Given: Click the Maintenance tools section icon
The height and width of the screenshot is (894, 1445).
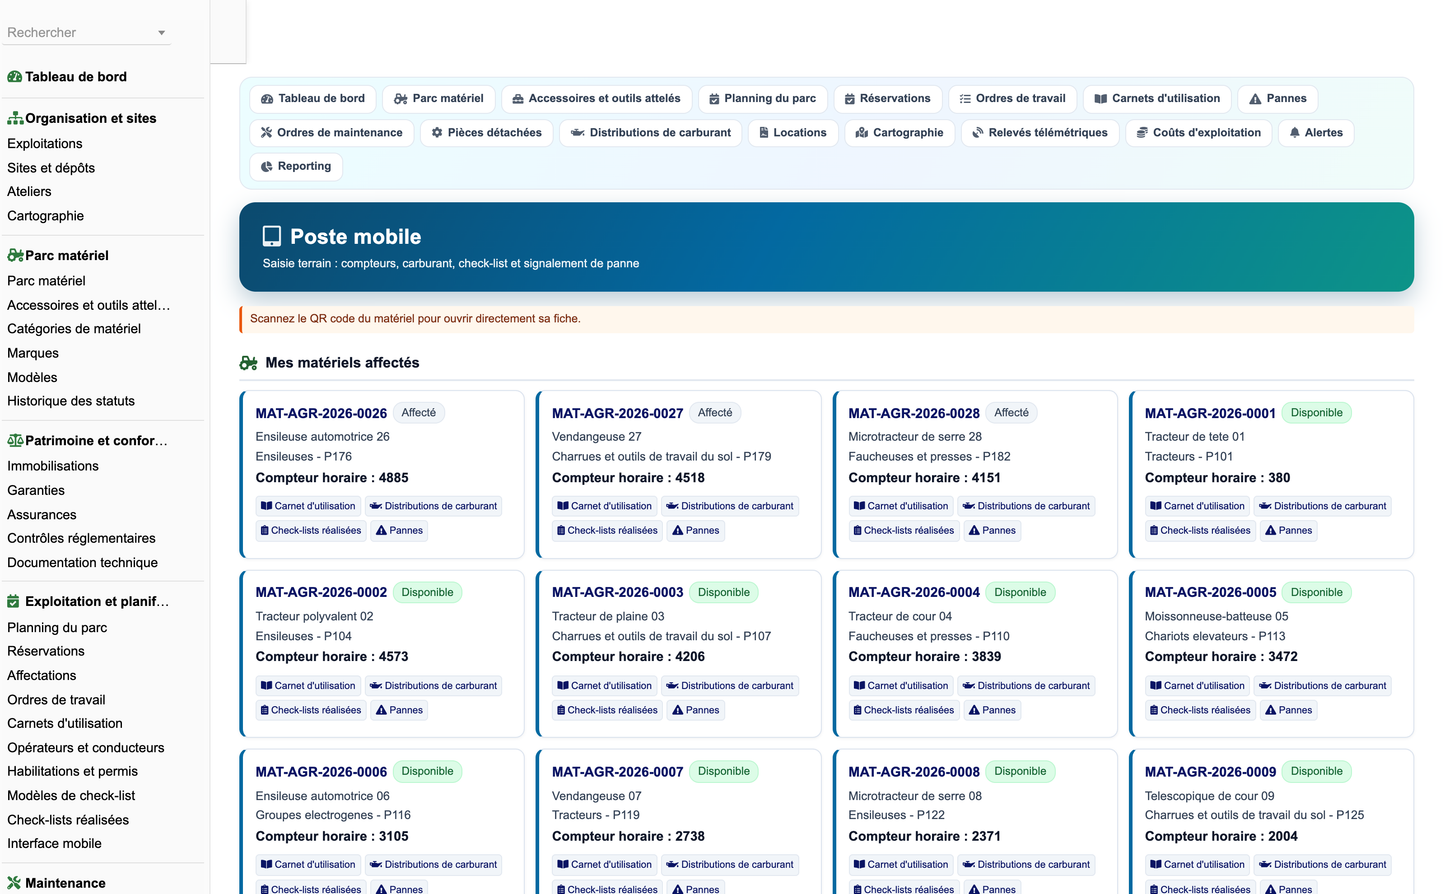Looking at the screenshot, I should pyautogui.click(x=14, y=883).
